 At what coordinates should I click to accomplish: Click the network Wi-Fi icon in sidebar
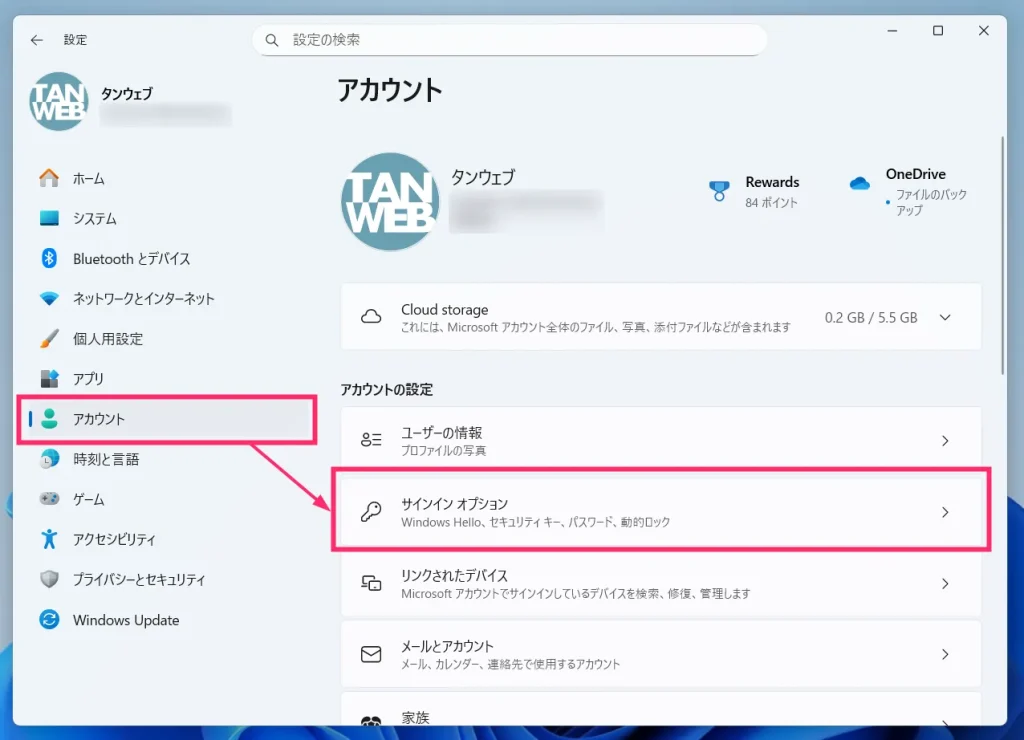pos(49,298)
